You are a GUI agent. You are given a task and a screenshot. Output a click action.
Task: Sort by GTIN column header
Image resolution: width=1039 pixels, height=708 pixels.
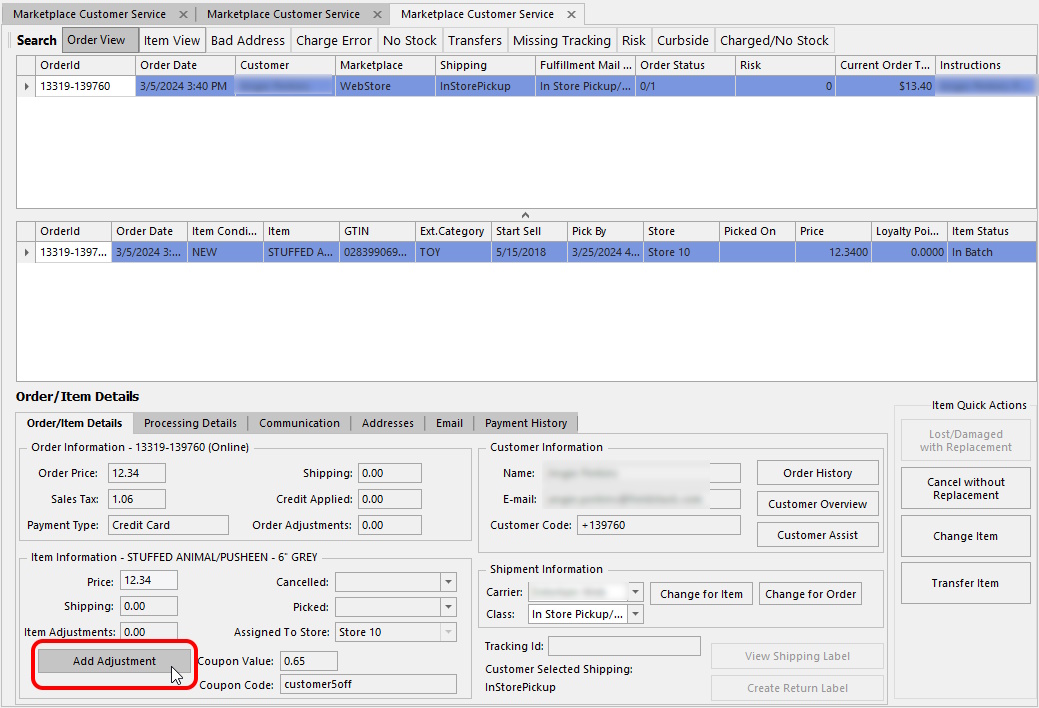pyautogui.click(x=377, y=231)
